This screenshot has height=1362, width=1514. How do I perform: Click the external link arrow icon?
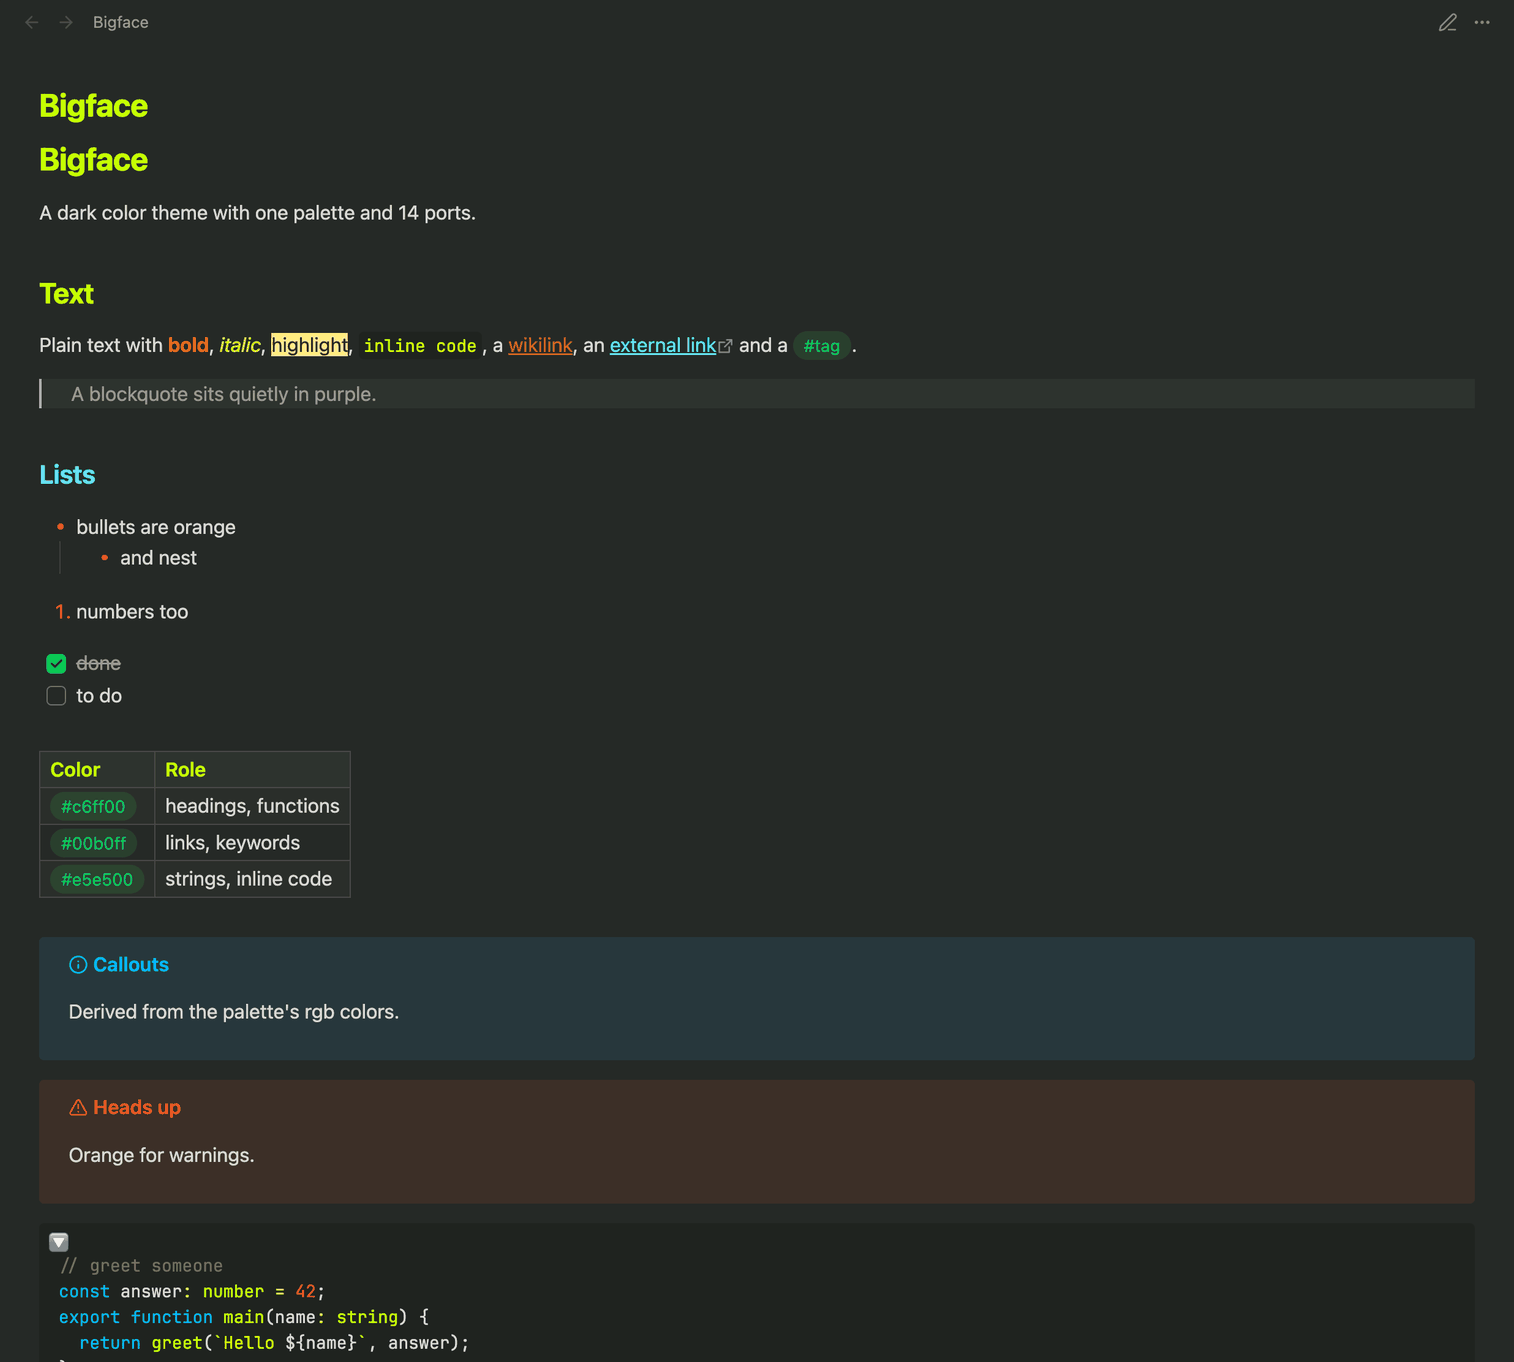coord(726,346)
